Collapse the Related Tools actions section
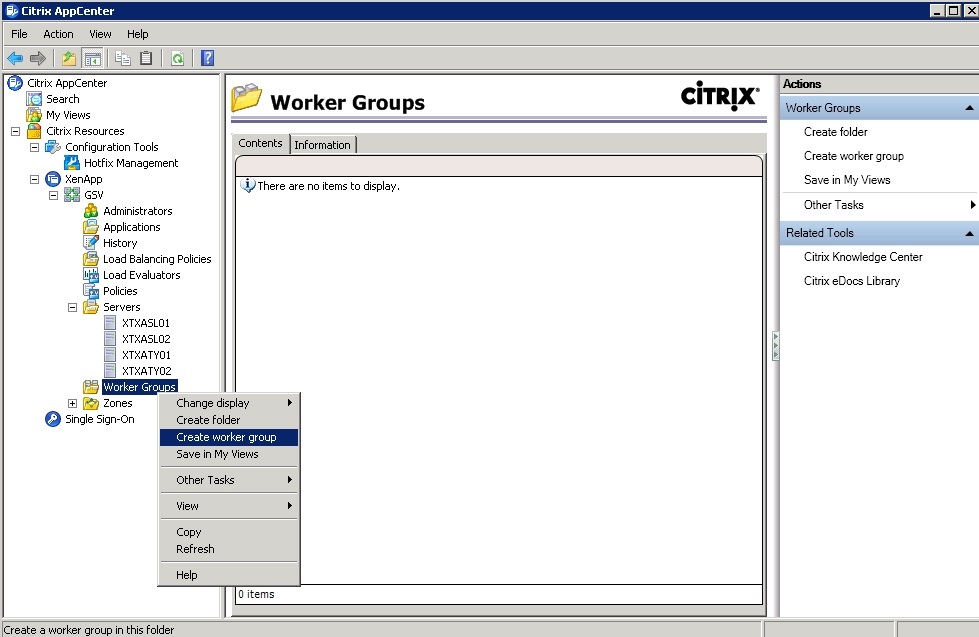979x637 pixels. click(969, 234)
